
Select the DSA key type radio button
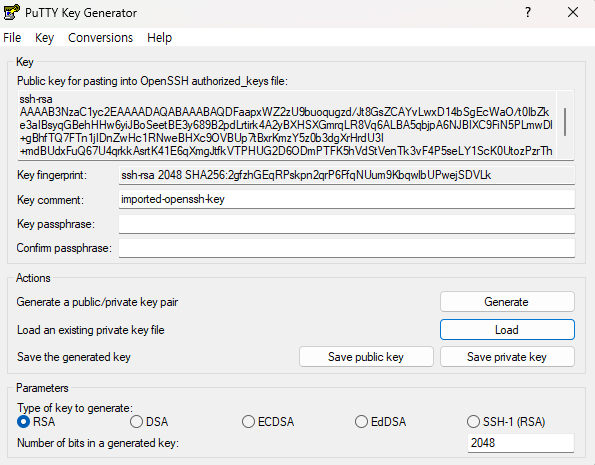point(136,422)
